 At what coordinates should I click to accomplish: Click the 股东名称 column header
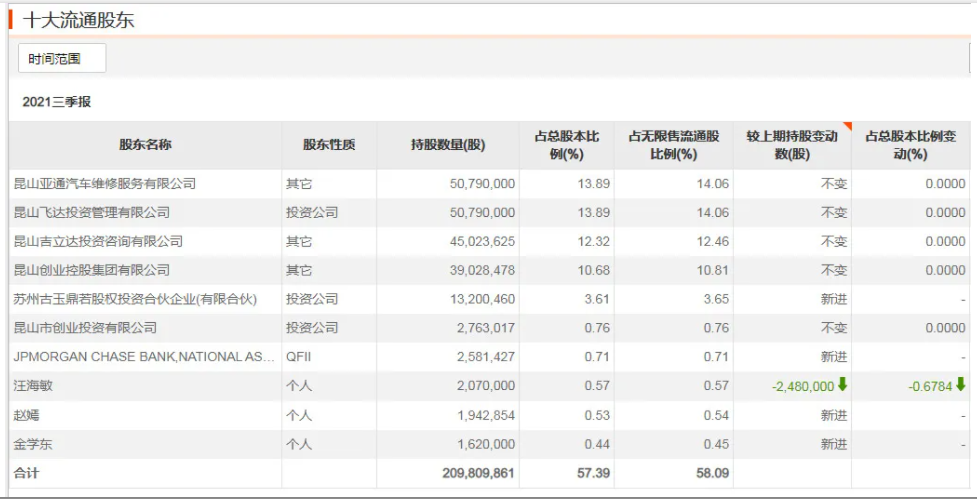pyautogui.click(x=145, y=145)
